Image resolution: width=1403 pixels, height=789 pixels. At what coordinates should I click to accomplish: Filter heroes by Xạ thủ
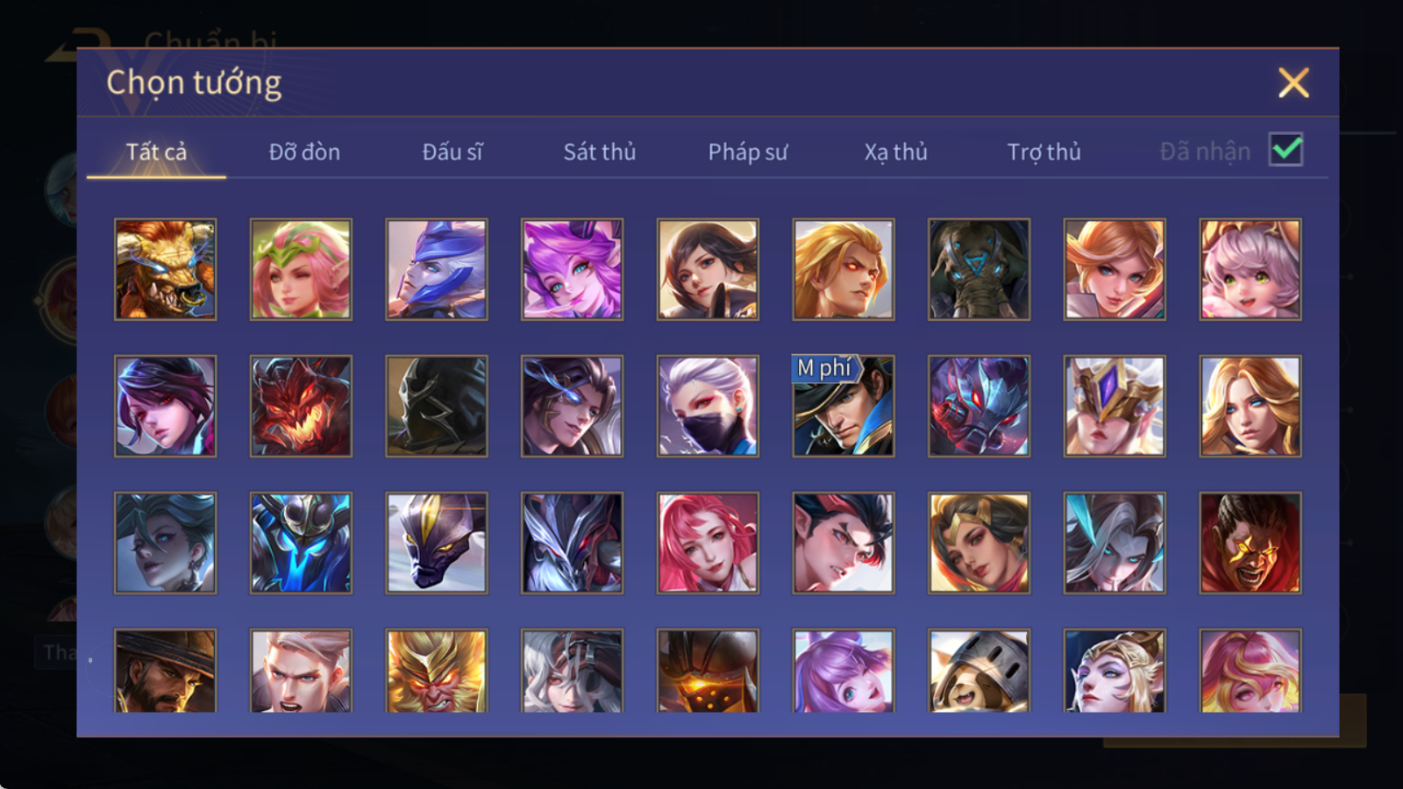[896, 152]
